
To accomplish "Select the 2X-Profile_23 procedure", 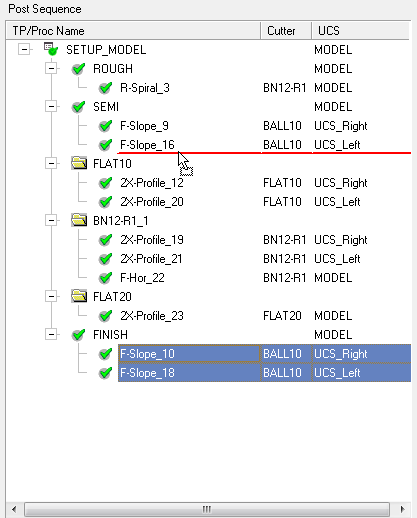I will pyautogui.click(x=152, y=316).
